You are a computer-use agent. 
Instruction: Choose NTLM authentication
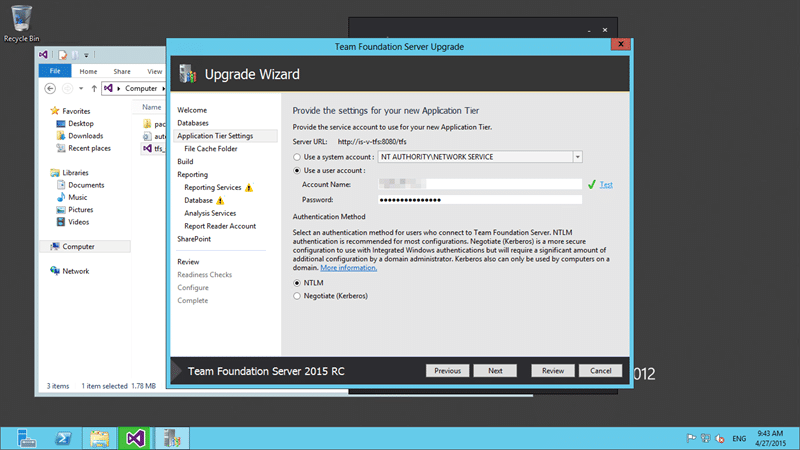pos(297,283)
